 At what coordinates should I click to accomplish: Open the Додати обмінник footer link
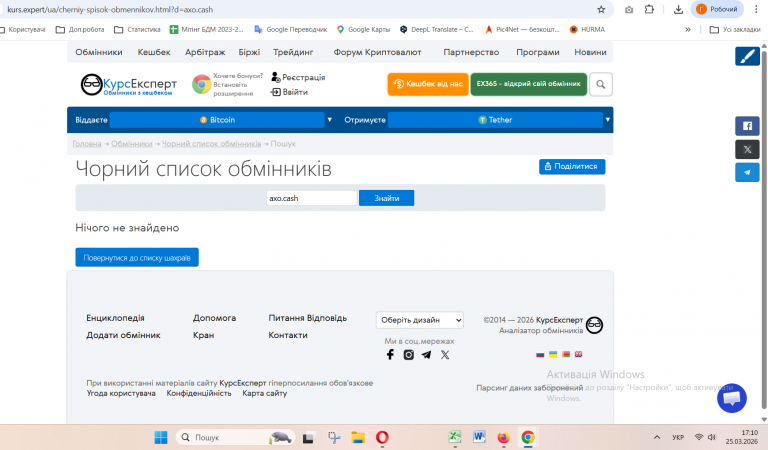[123, 335]
